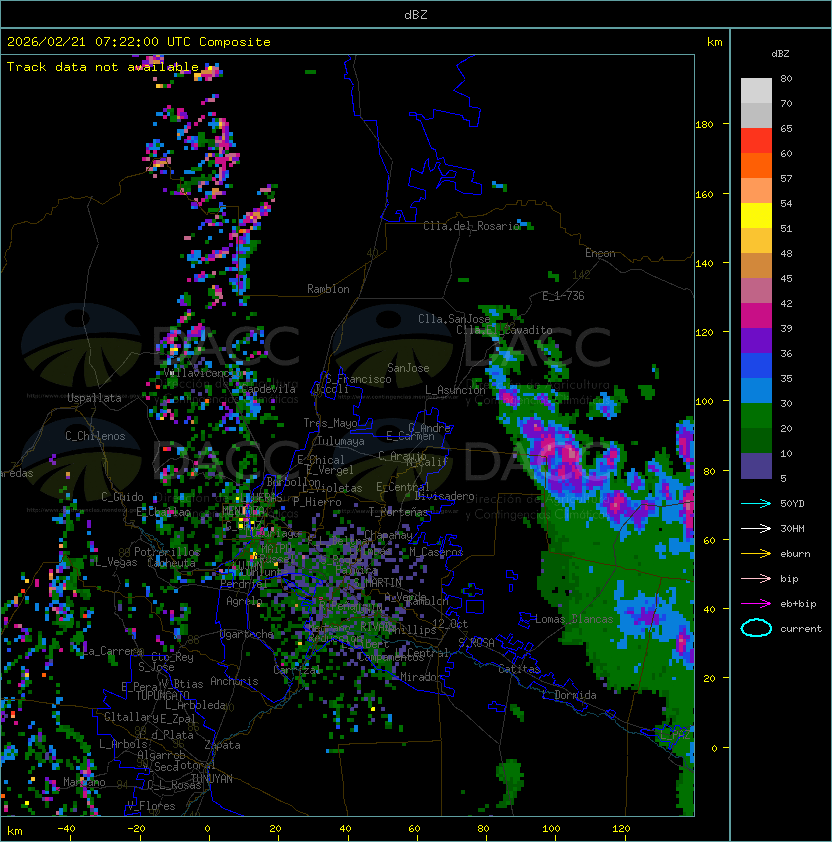Click the 'M_Caseros' map label

point(436,552)
